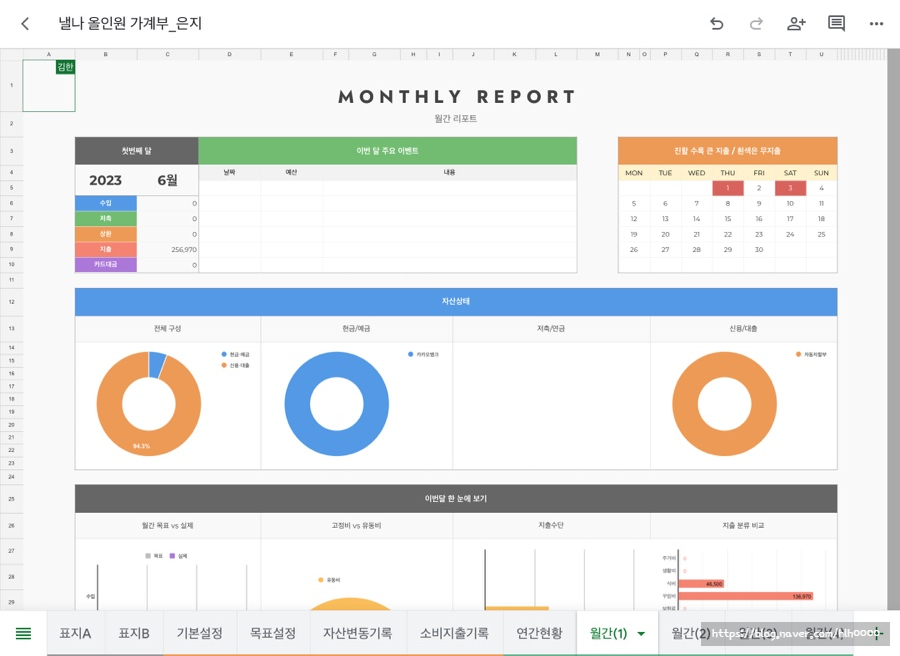The width and height of the screenshot is (900, 656).
Task: Open the three-dot more options menu
Action: [876, 24]
